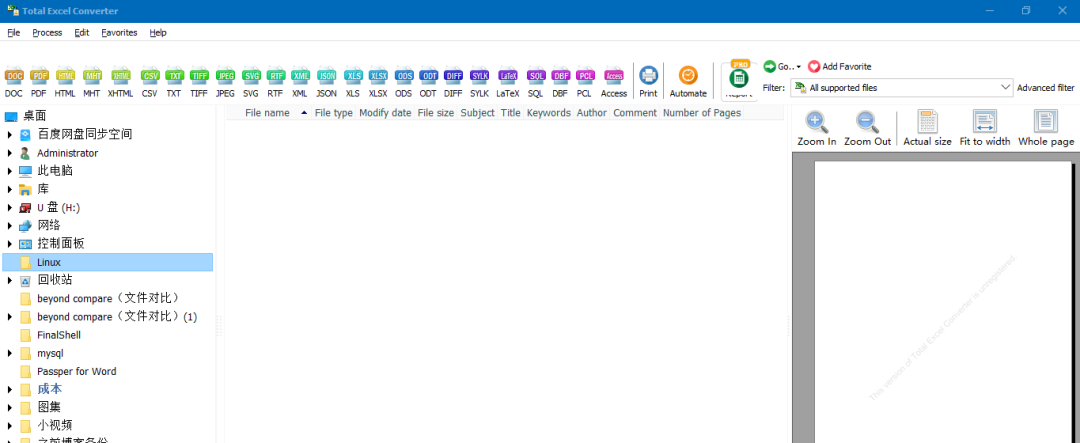Image resolution: width=1080 pixels, height=443 pixels.
Task: Zoom Out on the preview
Action: 868,128
